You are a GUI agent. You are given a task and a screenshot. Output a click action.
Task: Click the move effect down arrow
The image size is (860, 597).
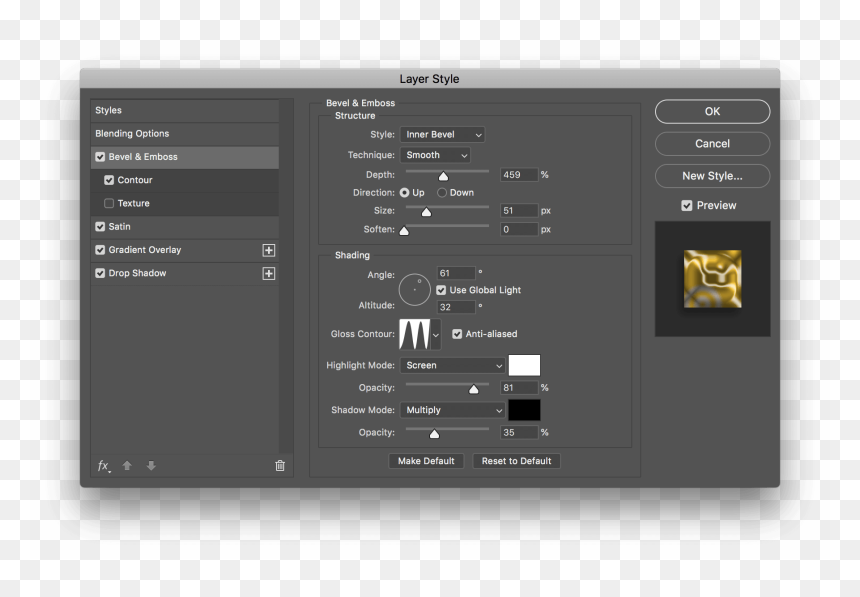click(x=151, y=466)
